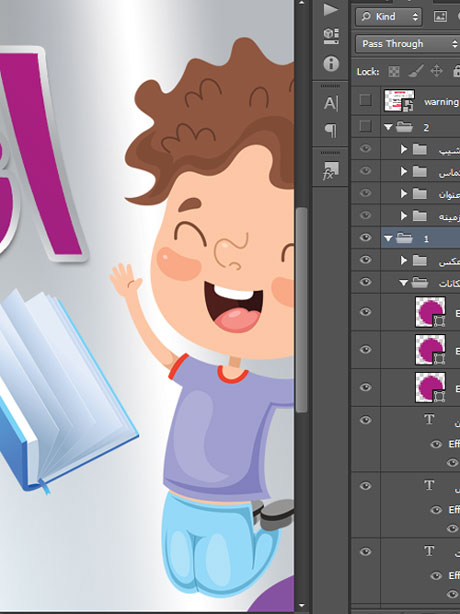The image size is (460, 614).
Task: Expand the زمینه group
Action: [x=404, y=216]
